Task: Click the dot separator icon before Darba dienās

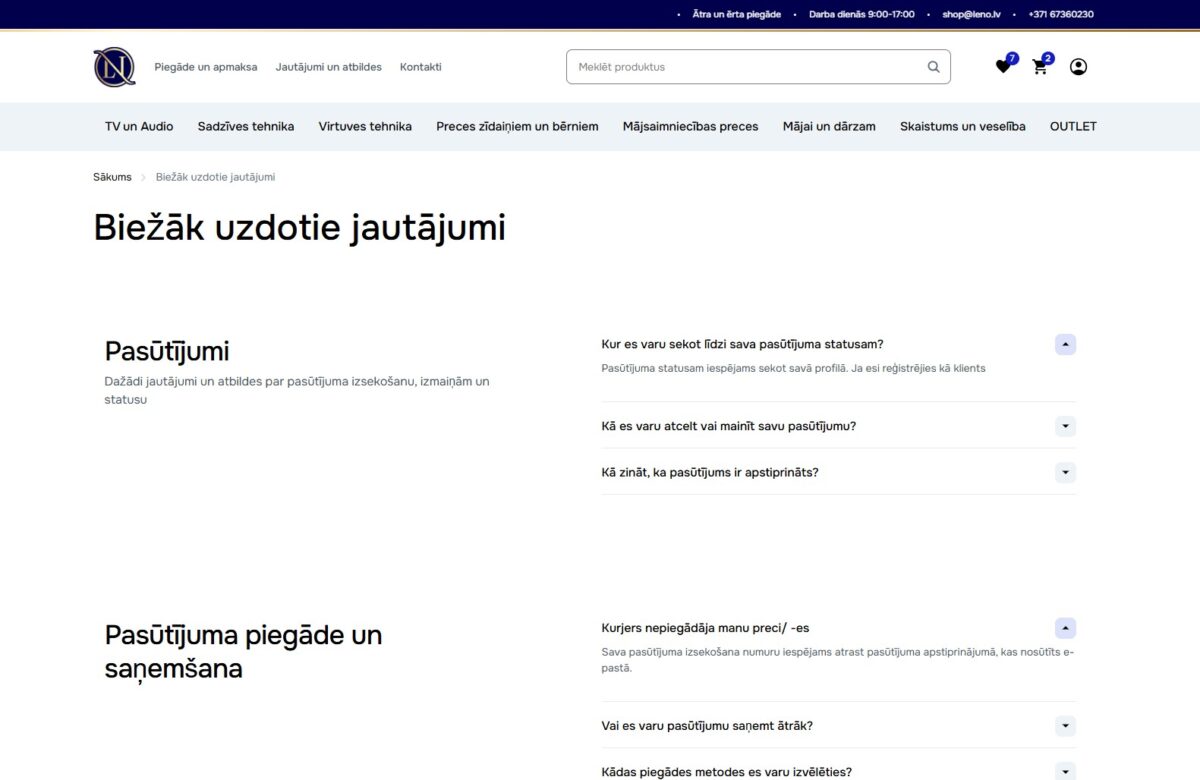Action: (x=795, y=14)
